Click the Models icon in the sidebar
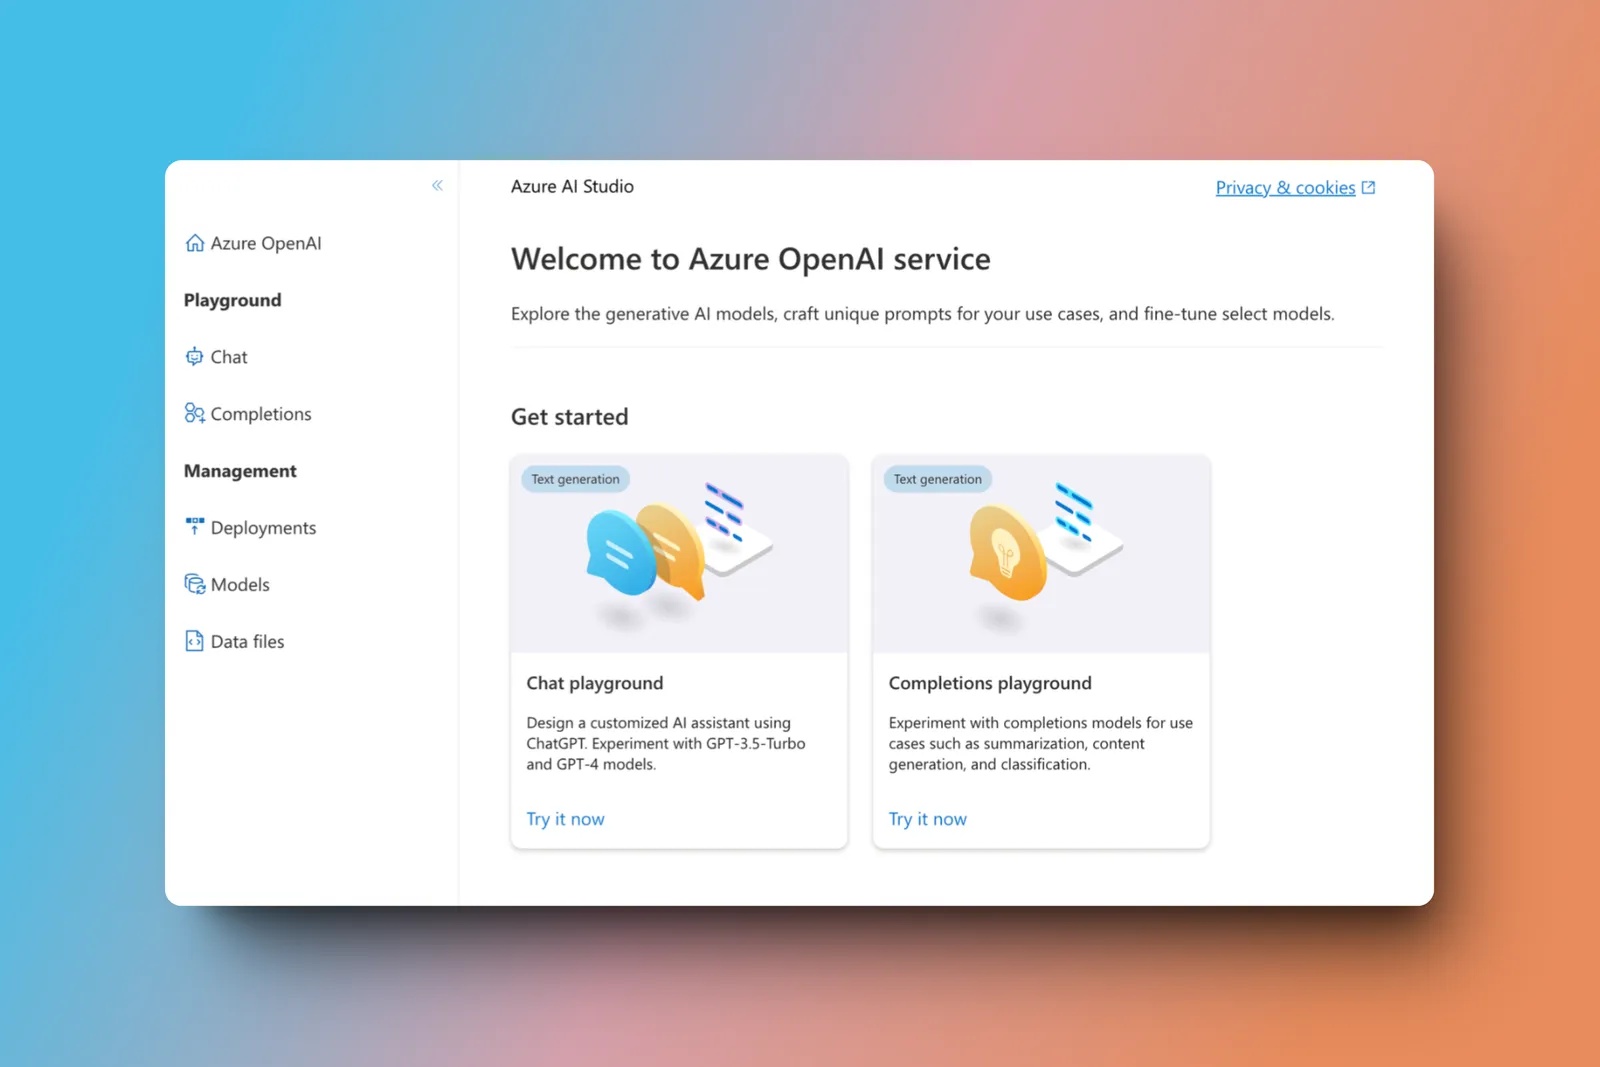This screenshot has height=1067, width=1600. point(195,584)
